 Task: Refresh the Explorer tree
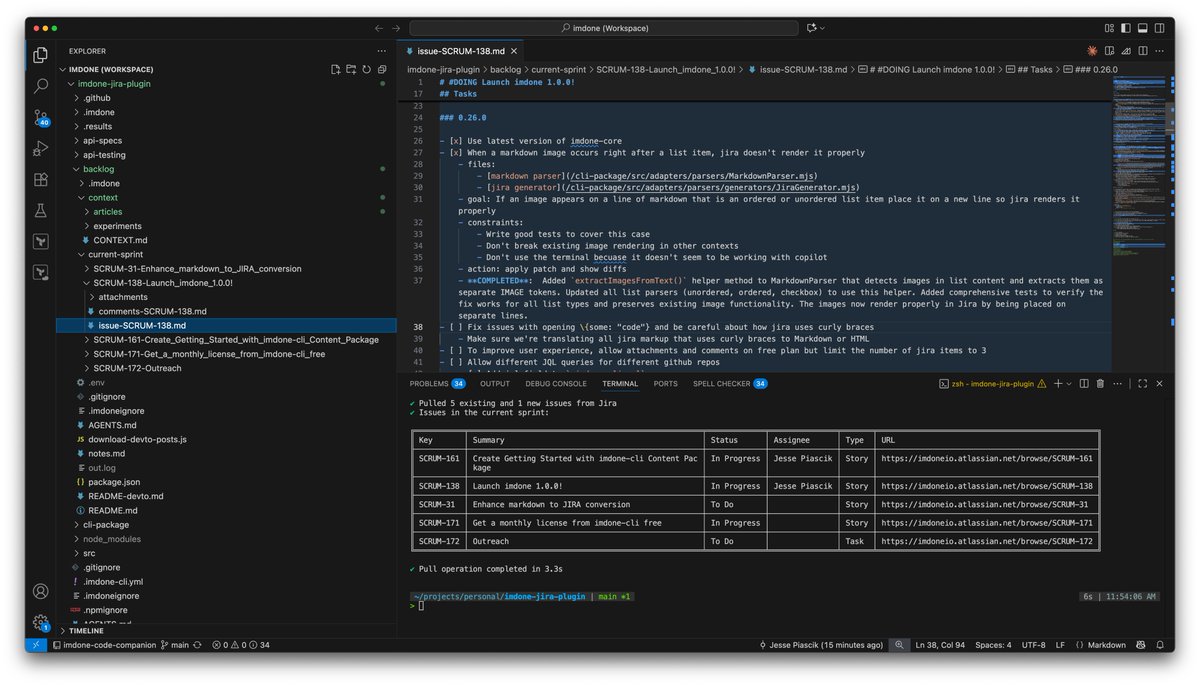(x=367, y=69)
